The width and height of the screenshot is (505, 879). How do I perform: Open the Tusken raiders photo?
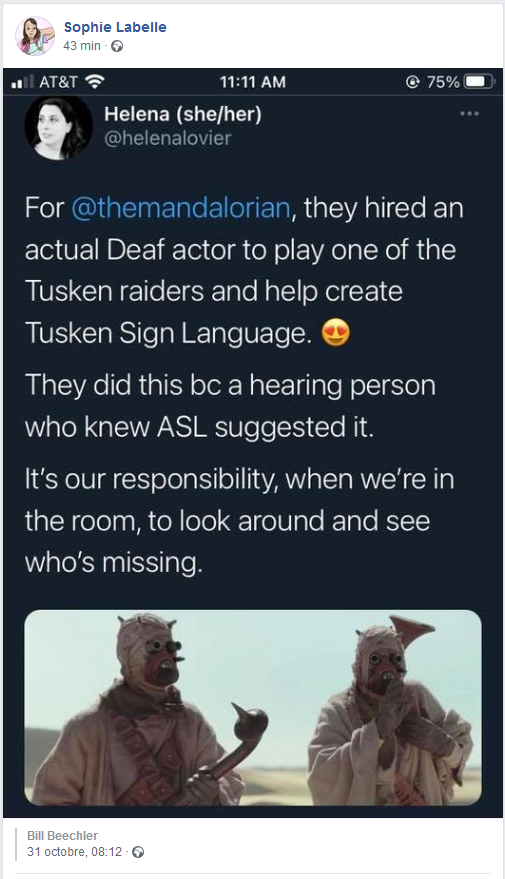(253, 707)
